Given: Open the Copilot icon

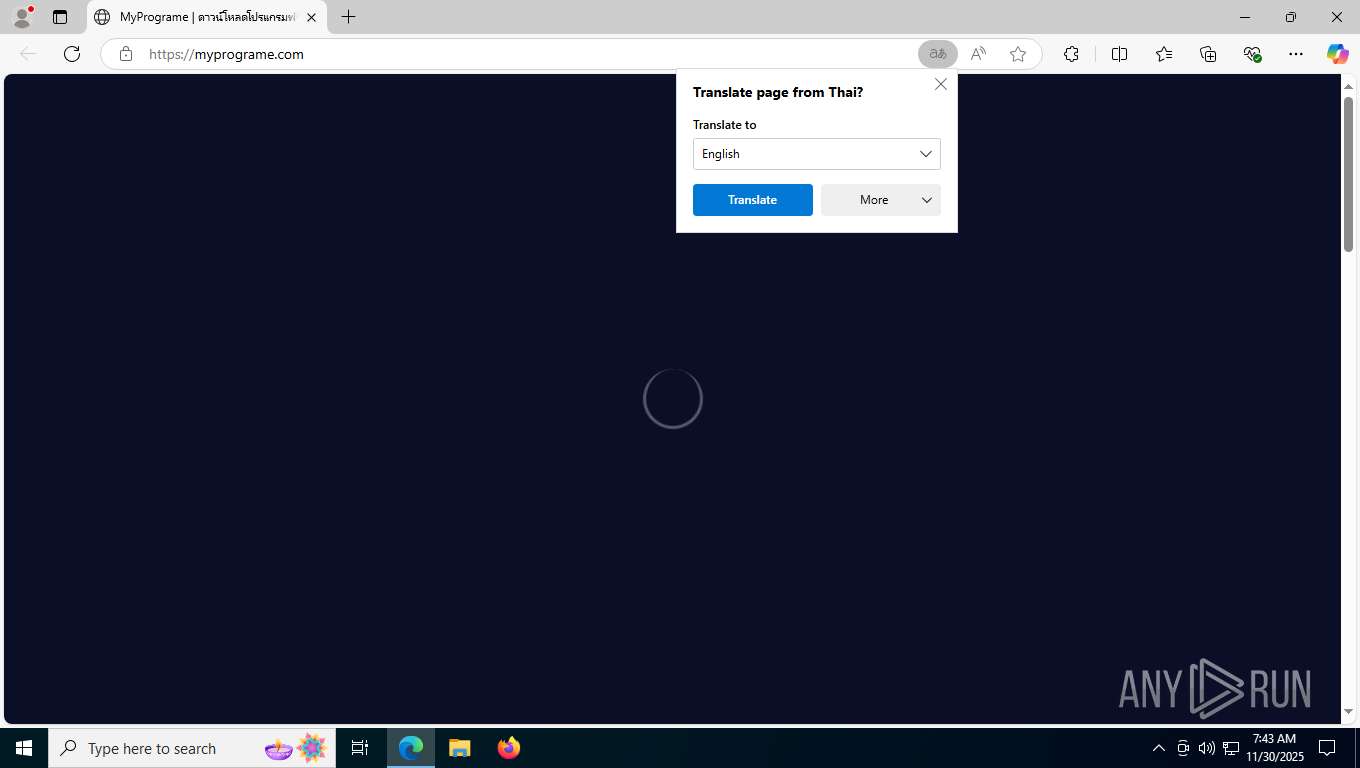Looking at the screenshot, I should pyautogui.click(x=1337, y=54).
